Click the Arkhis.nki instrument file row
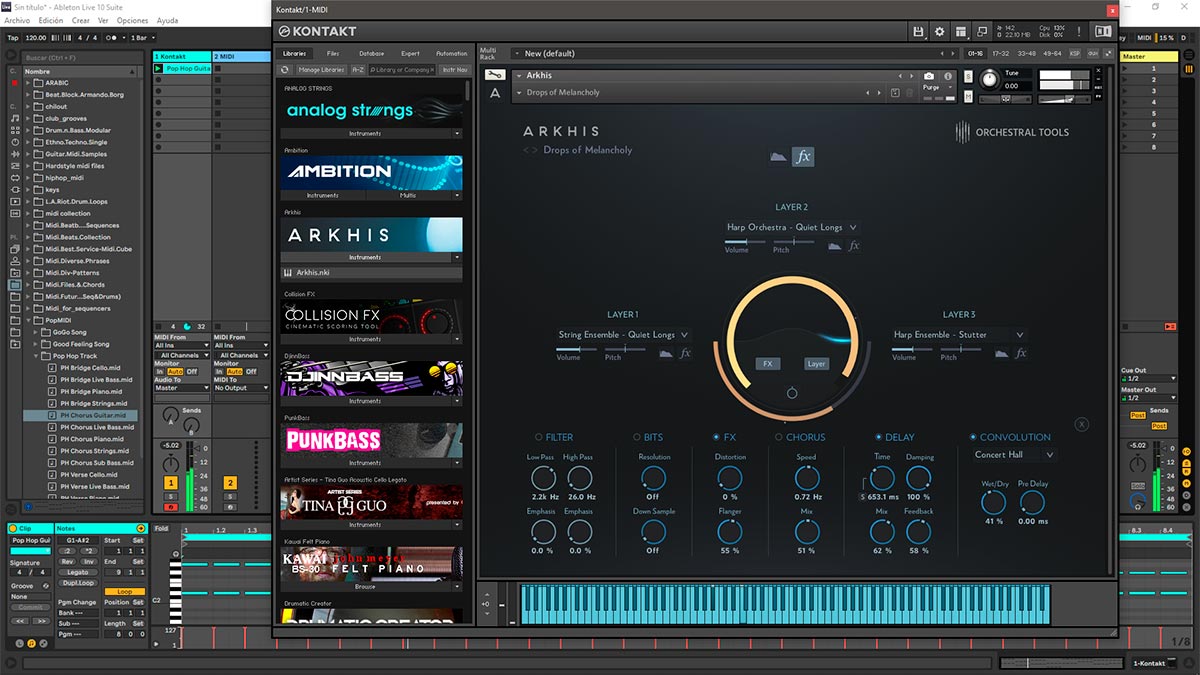The image size is (1200, 675). pos(372,272)
